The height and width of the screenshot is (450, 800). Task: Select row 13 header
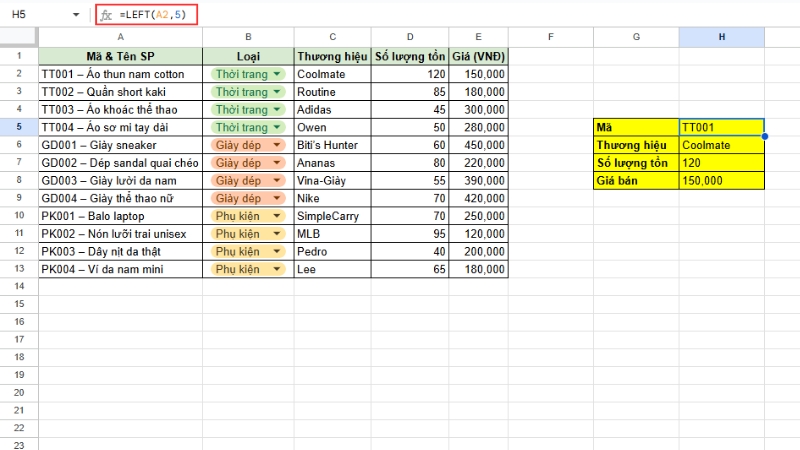pos(19,269)
